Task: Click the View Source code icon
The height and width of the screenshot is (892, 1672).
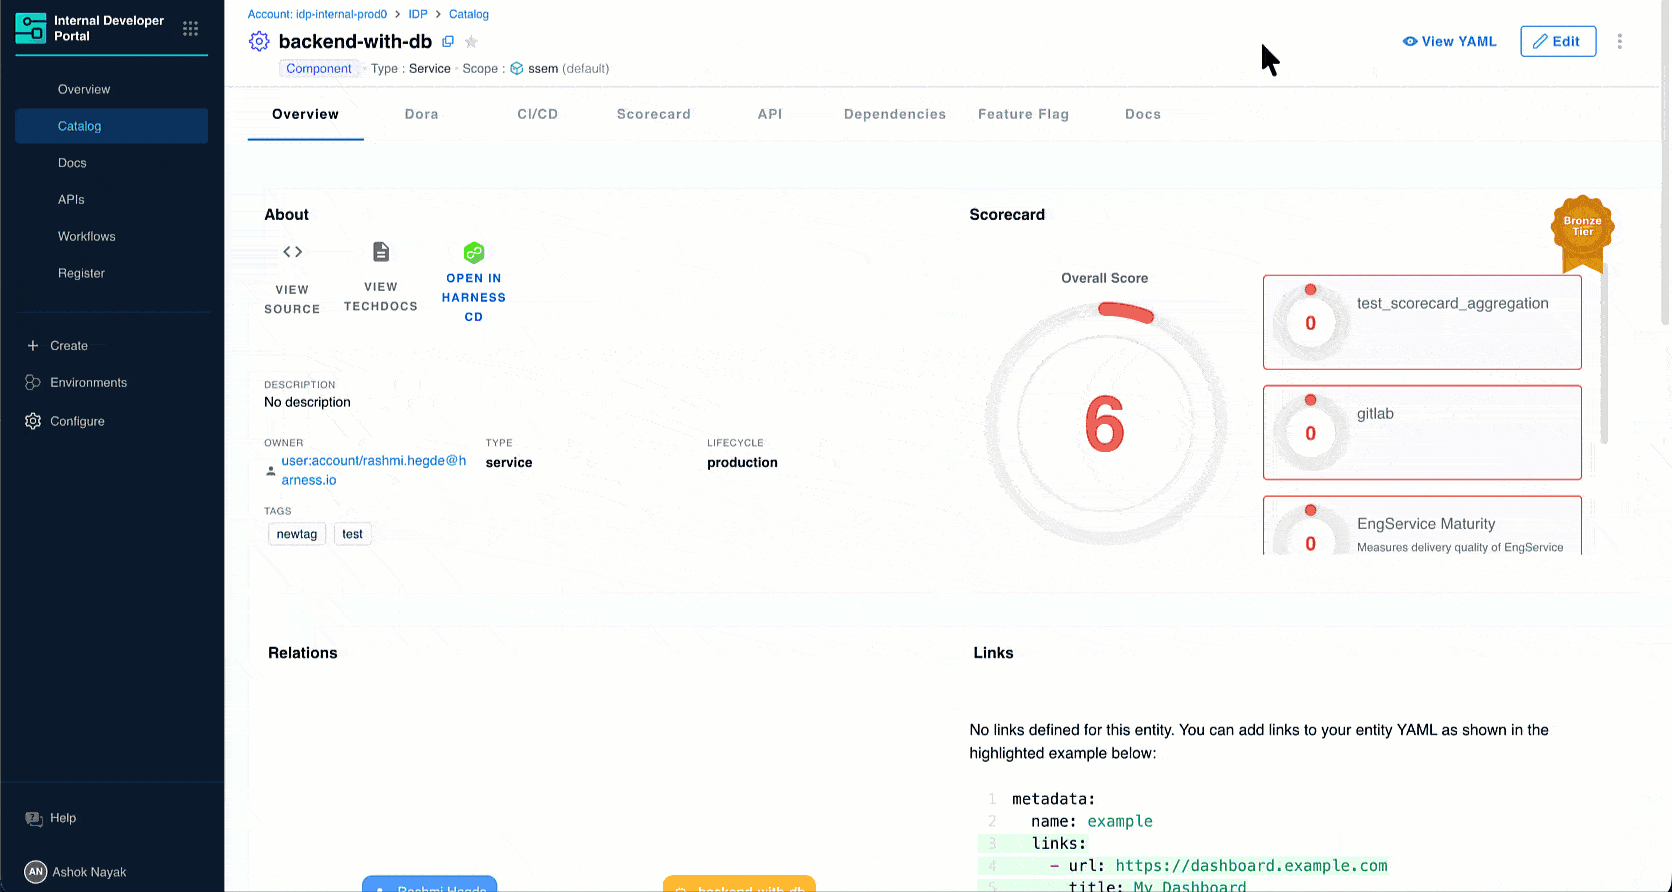Action: (x=292, y=252)
